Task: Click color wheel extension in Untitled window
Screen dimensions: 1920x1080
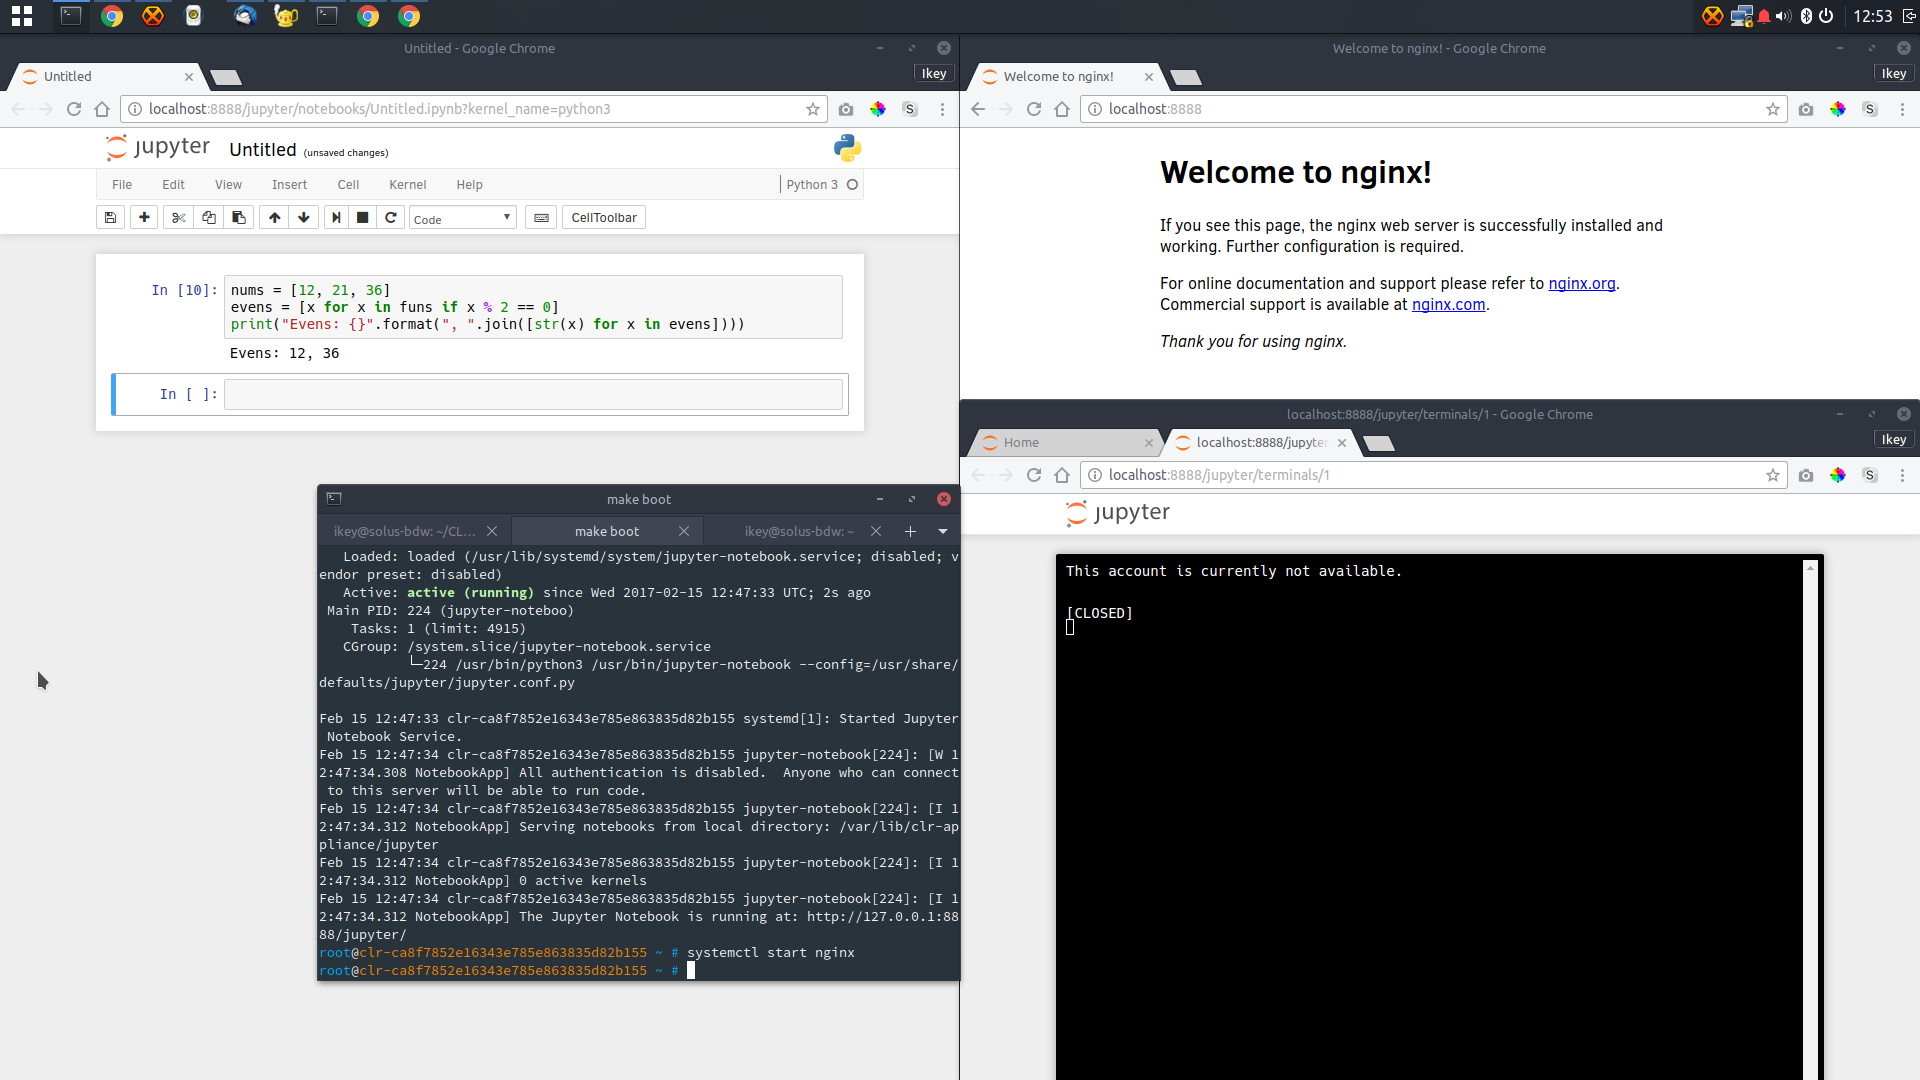Action: coord(878,109)
